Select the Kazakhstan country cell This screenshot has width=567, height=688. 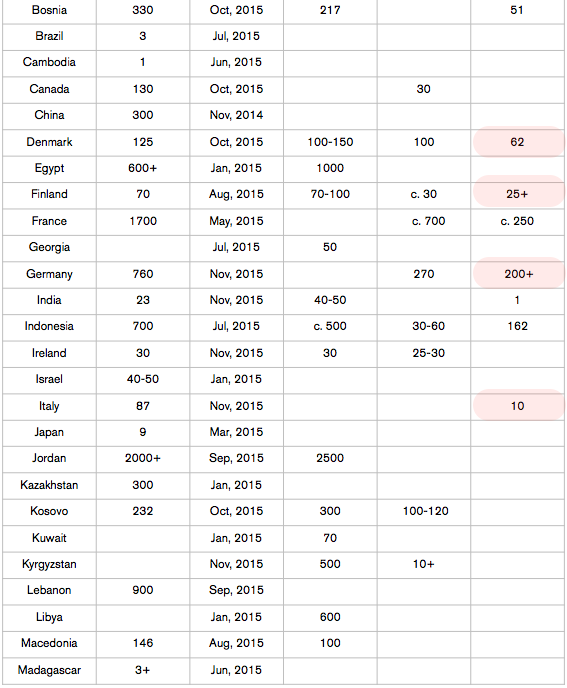click(x=49, y=485)
